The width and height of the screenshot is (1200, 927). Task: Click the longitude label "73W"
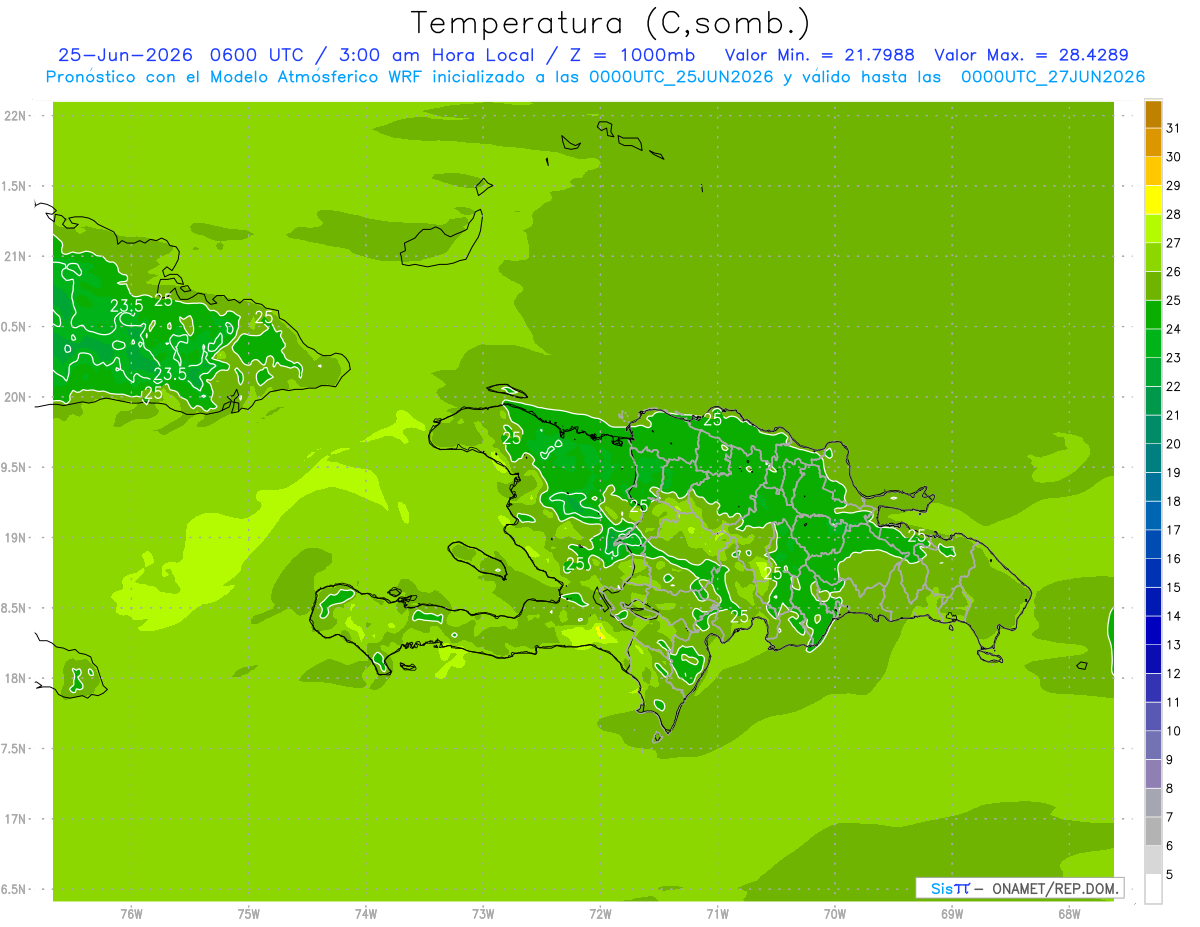483,913
